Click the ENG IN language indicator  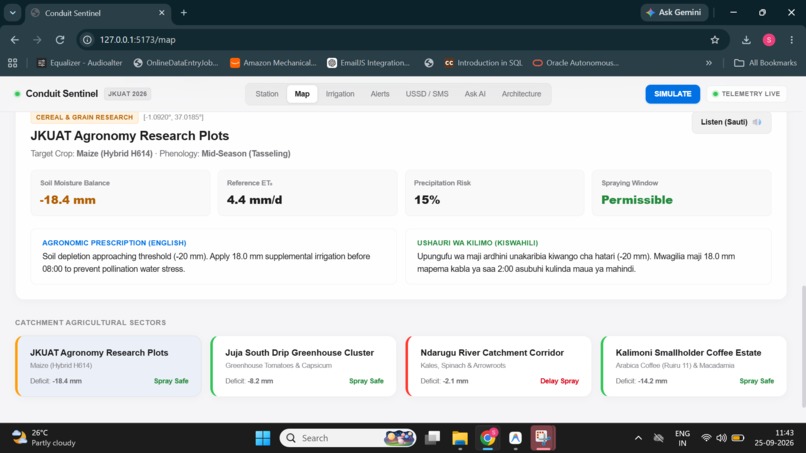tap(682, 438)
